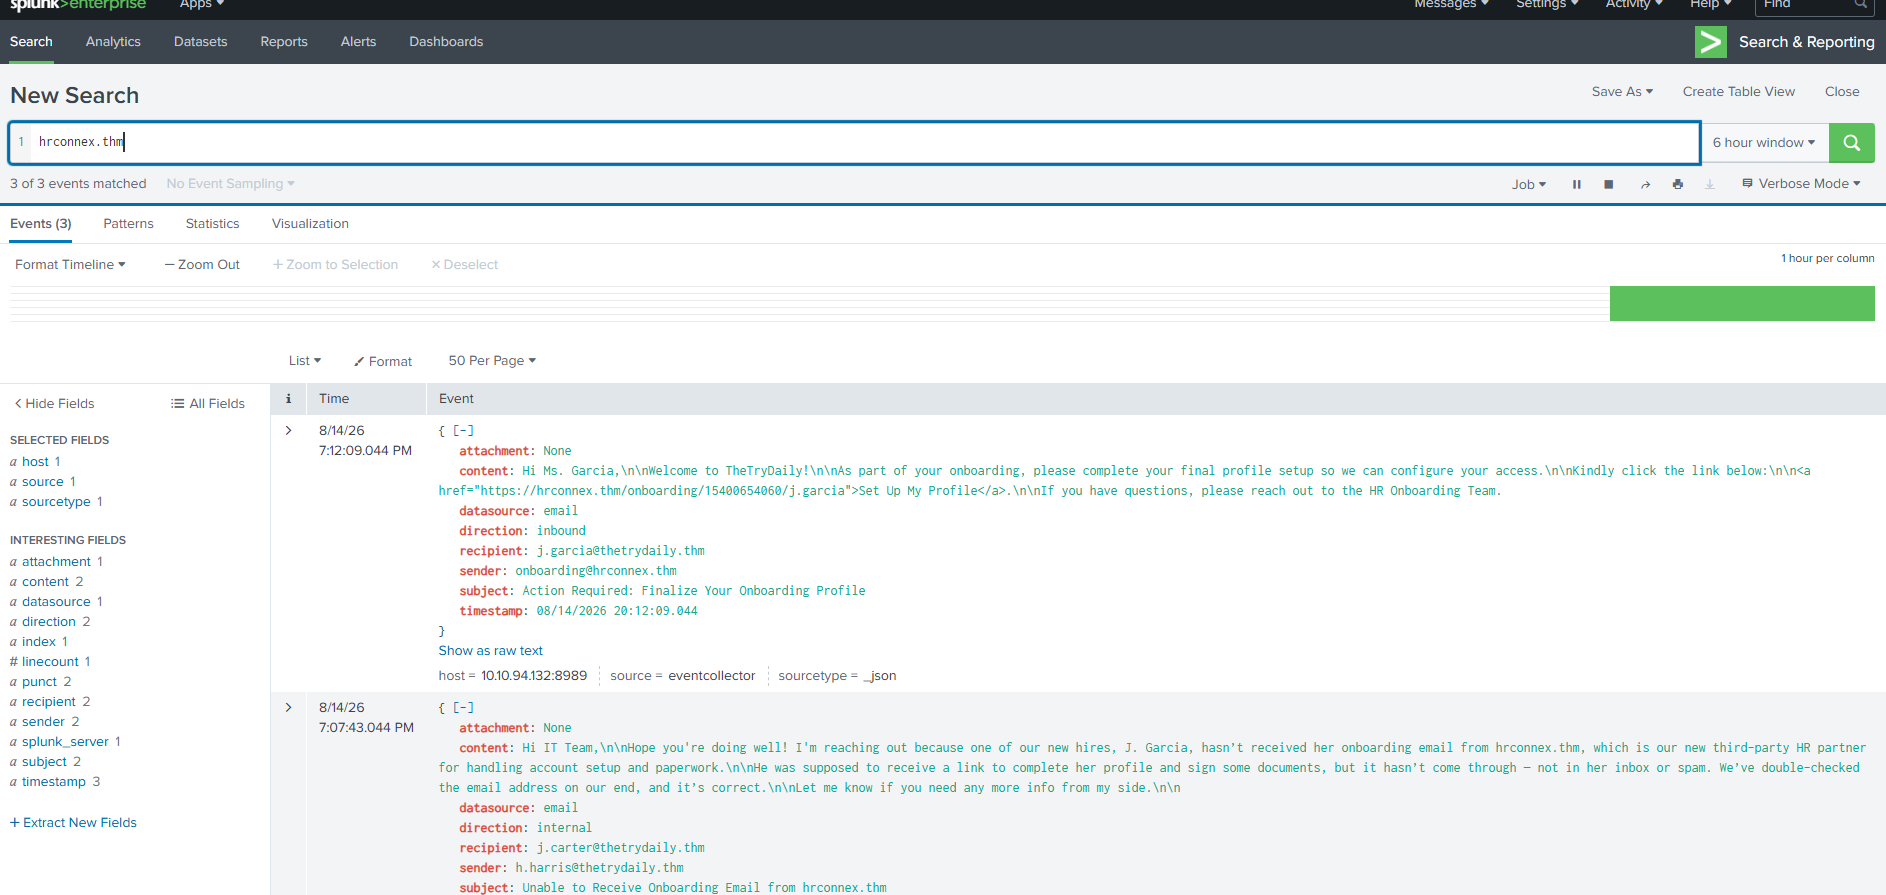Expand the 7:12:09.044 PM event row
The image size is (1886, 895).
point(289,430)
